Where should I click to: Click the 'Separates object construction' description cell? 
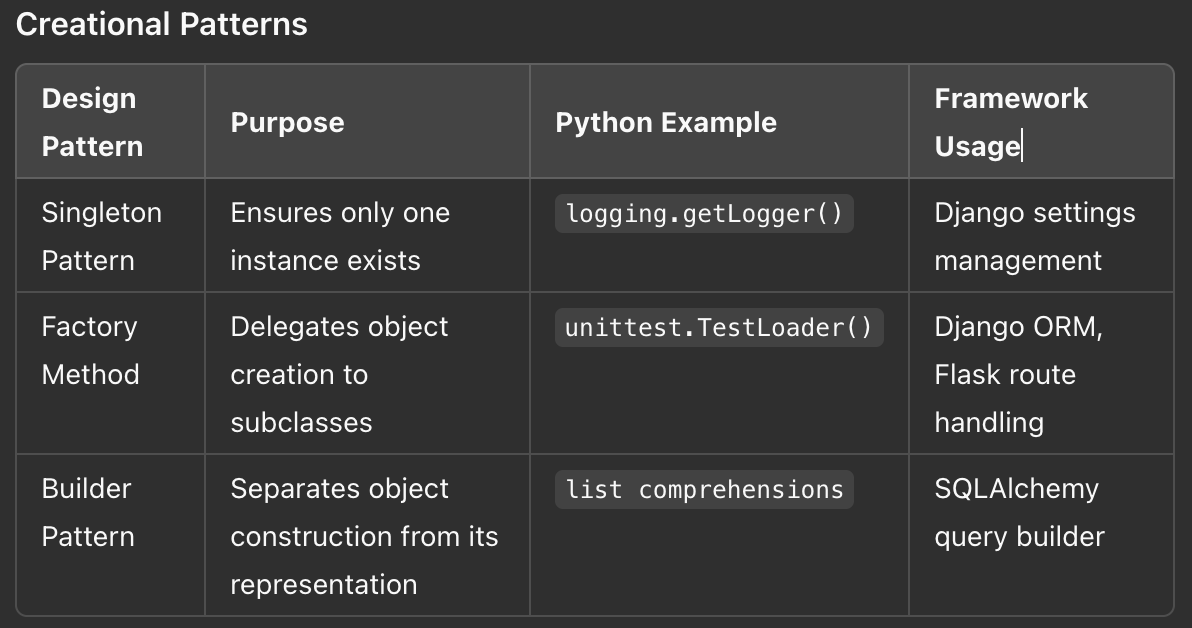coord(367,535)
